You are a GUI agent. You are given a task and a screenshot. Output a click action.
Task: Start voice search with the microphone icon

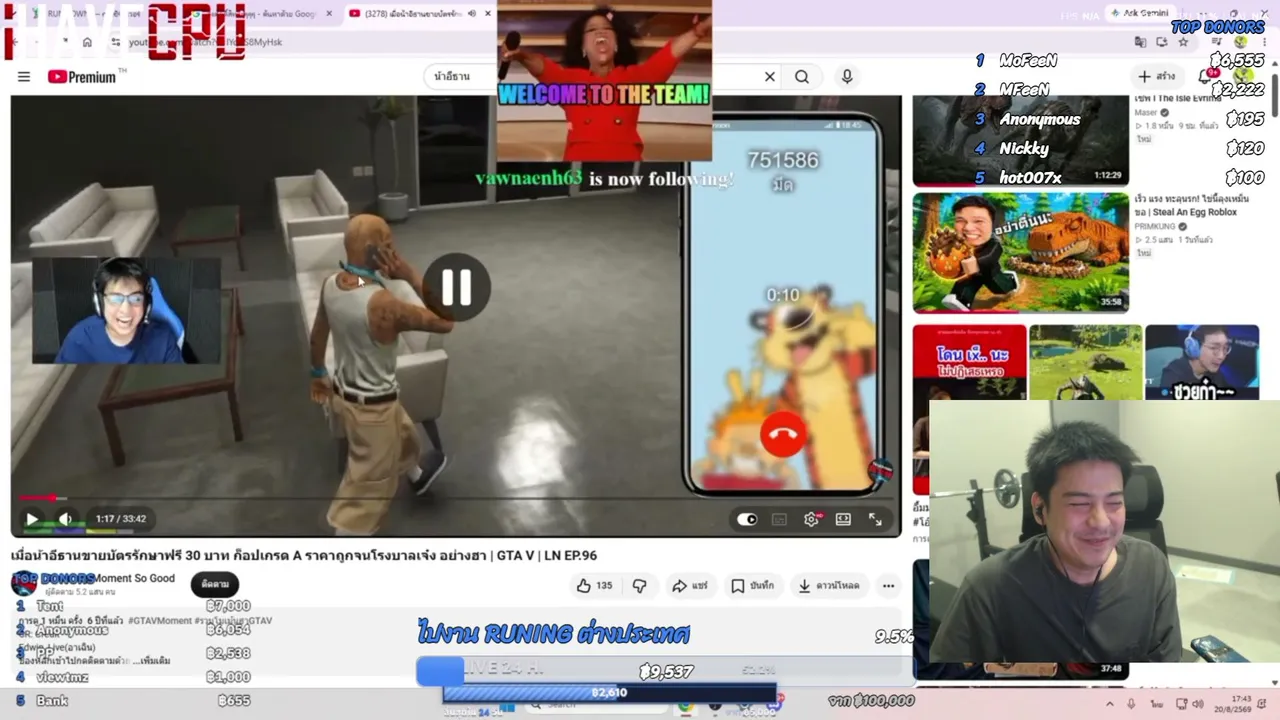[x=847, y=77]
